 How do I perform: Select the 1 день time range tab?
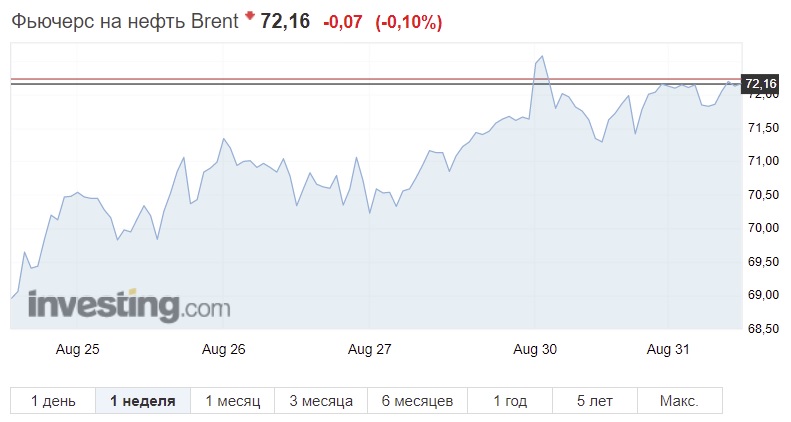(53, 401)
